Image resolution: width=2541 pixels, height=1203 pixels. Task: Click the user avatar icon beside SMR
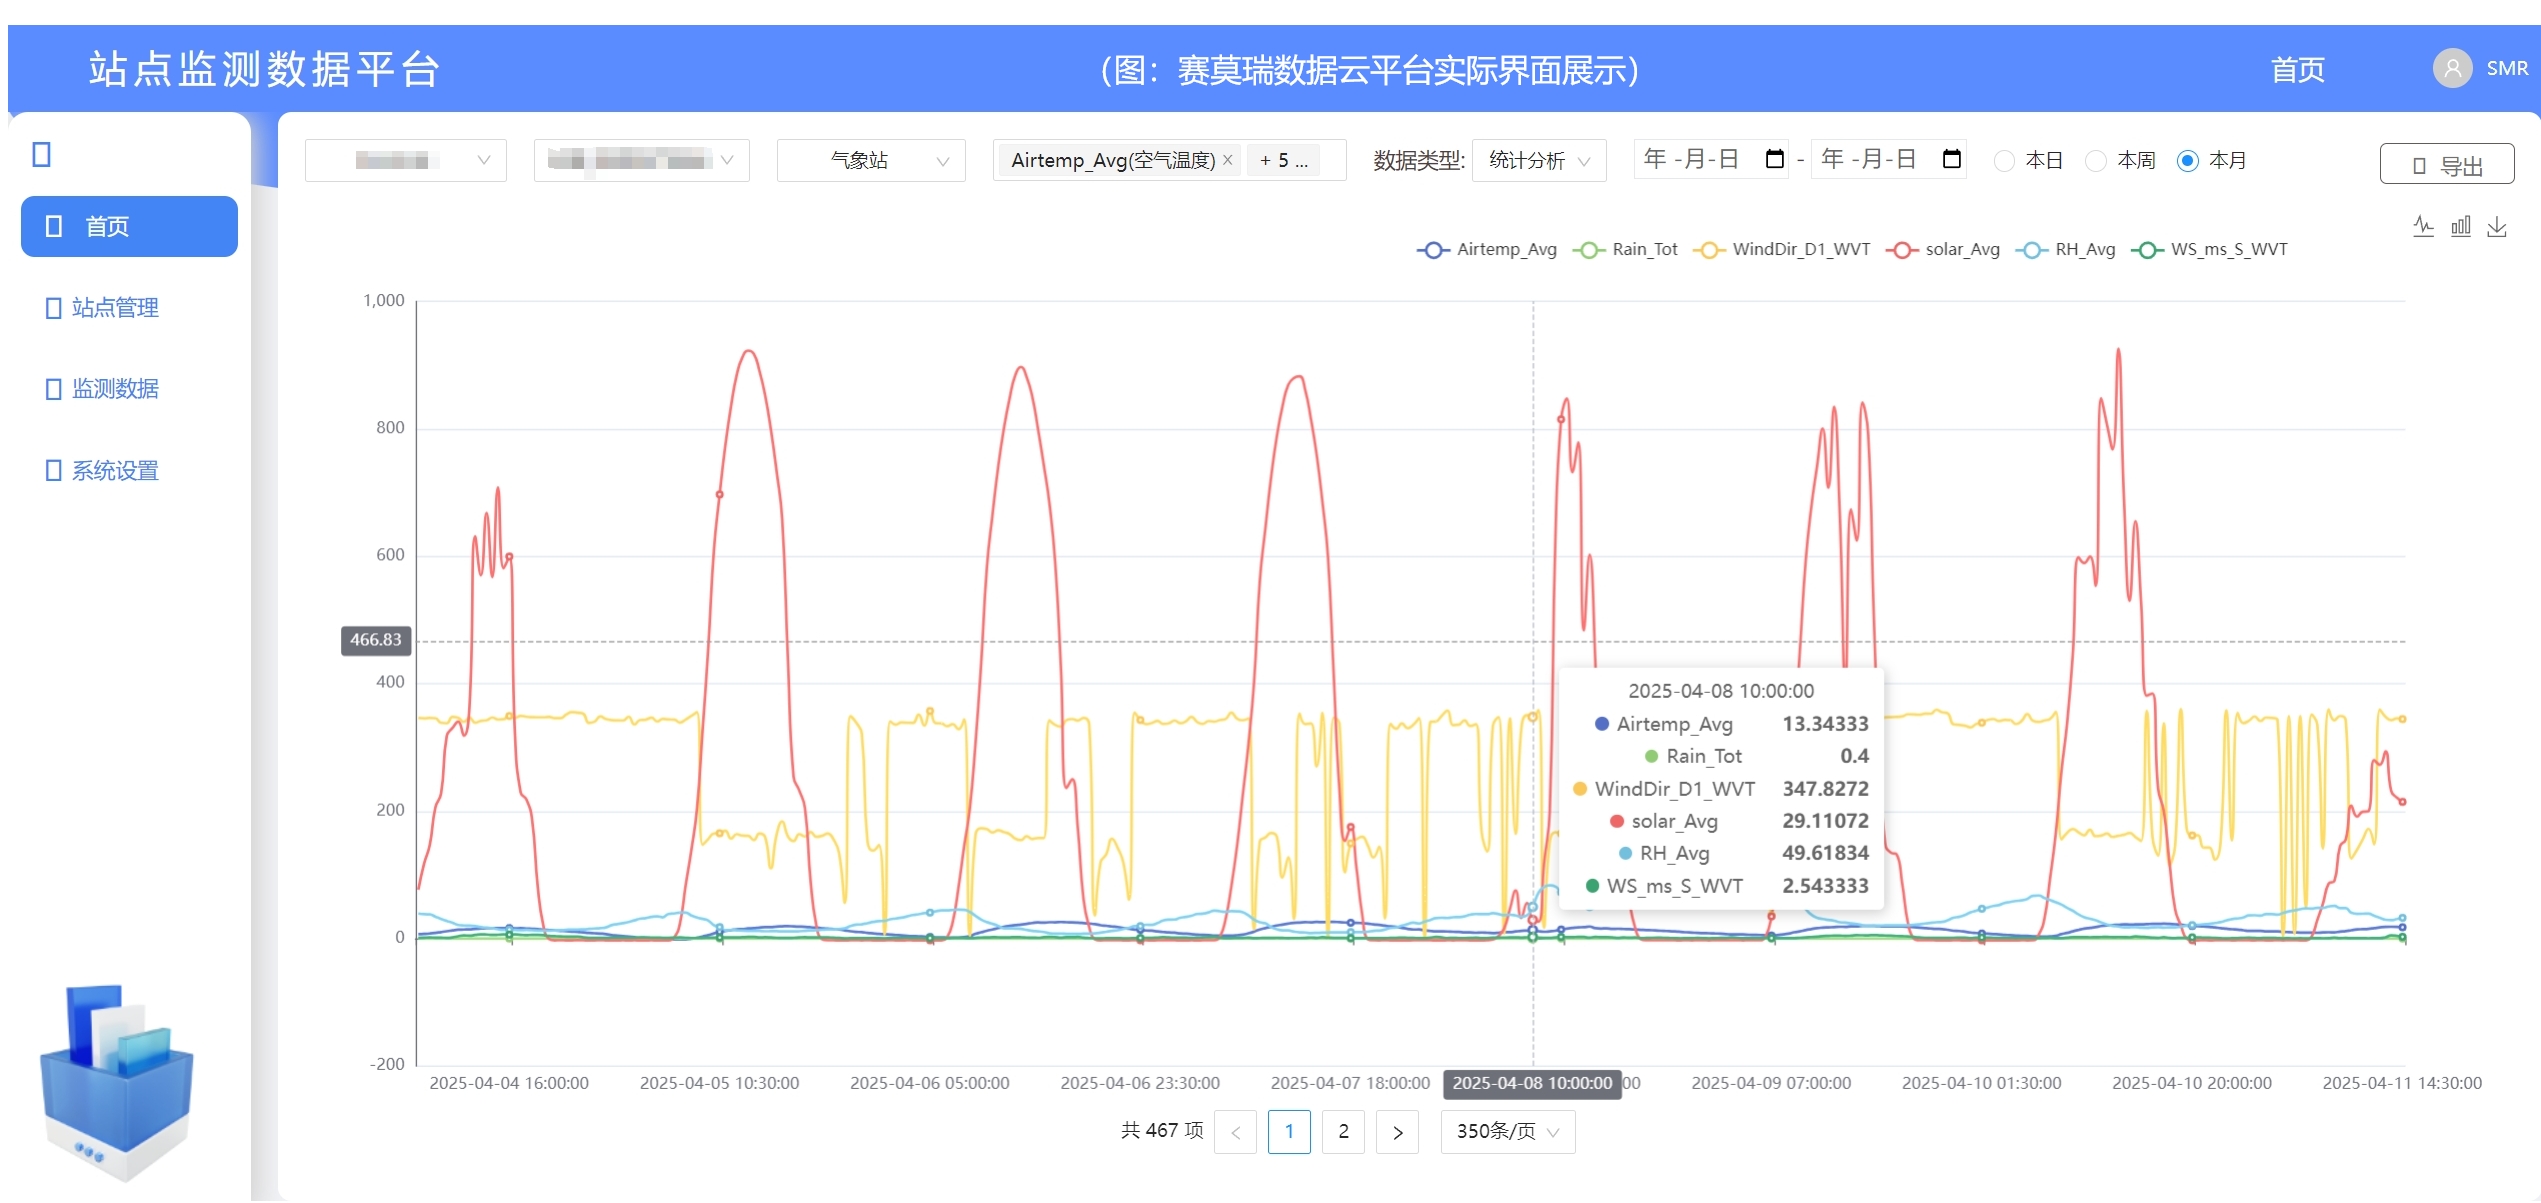[x=2452, y=68]
